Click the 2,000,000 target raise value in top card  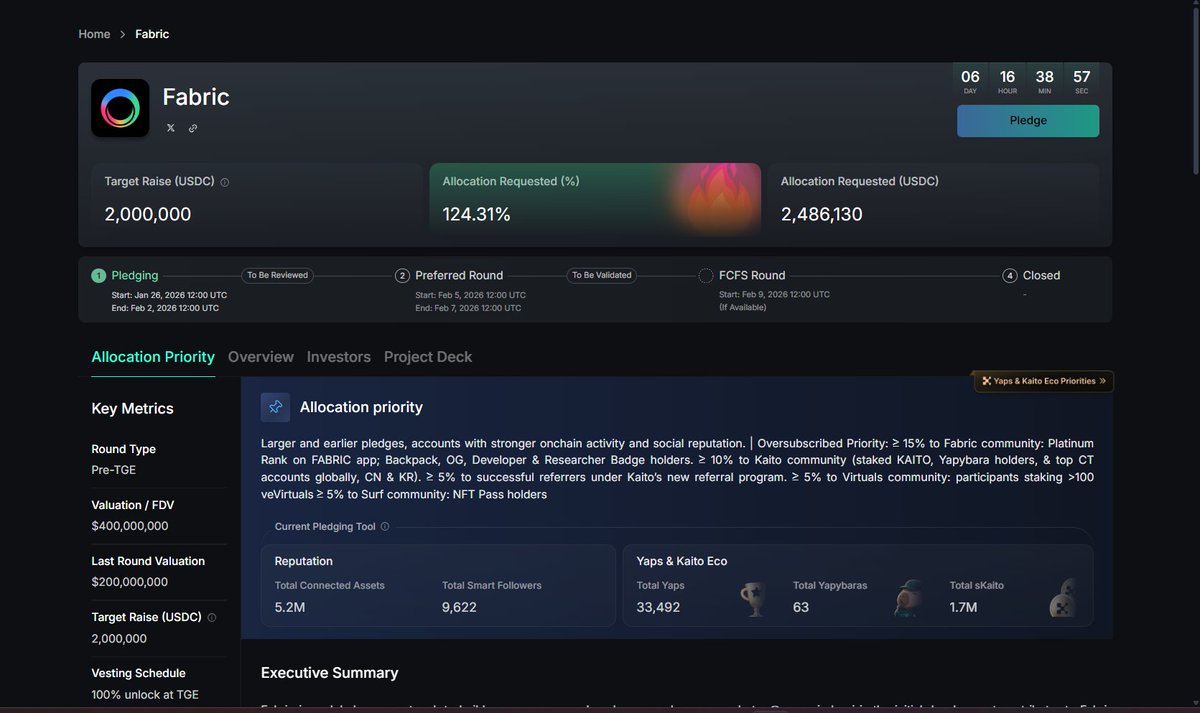click(148, 214)
